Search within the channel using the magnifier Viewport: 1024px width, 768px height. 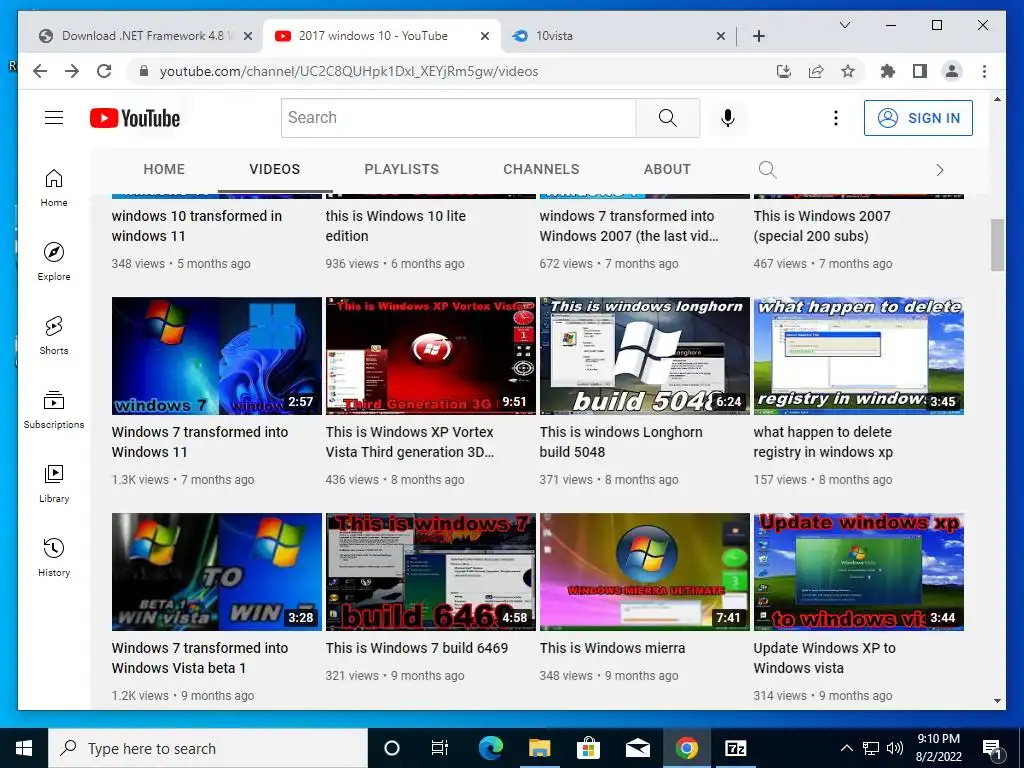coord(767,170)
